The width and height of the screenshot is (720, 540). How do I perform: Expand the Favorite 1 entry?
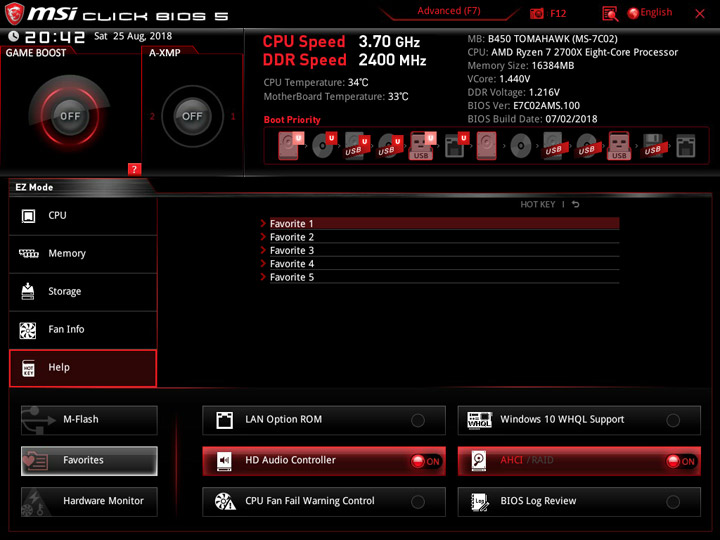point(440,224)
